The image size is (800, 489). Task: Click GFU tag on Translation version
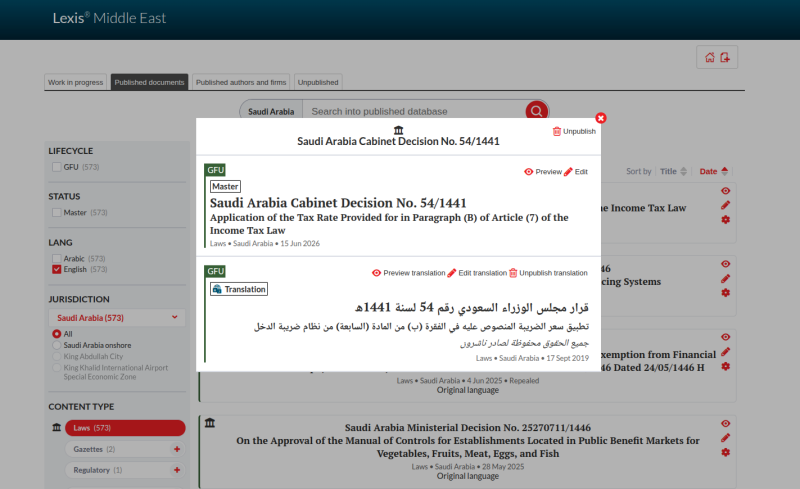[x=215, y=271]
